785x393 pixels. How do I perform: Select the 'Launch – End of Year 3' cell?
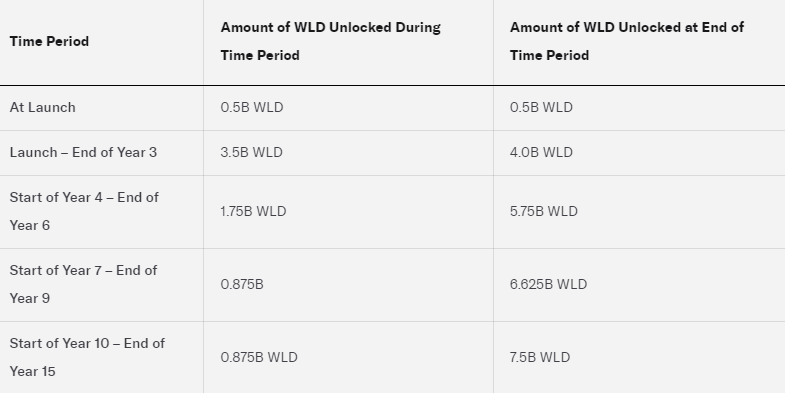(83, 152)
